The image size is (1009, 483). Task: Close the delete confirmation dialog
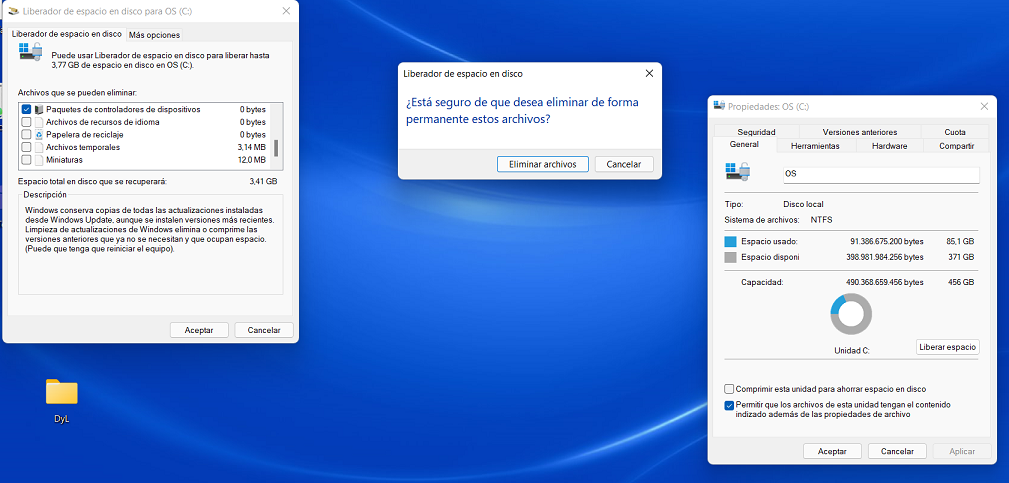pos(649,74)
